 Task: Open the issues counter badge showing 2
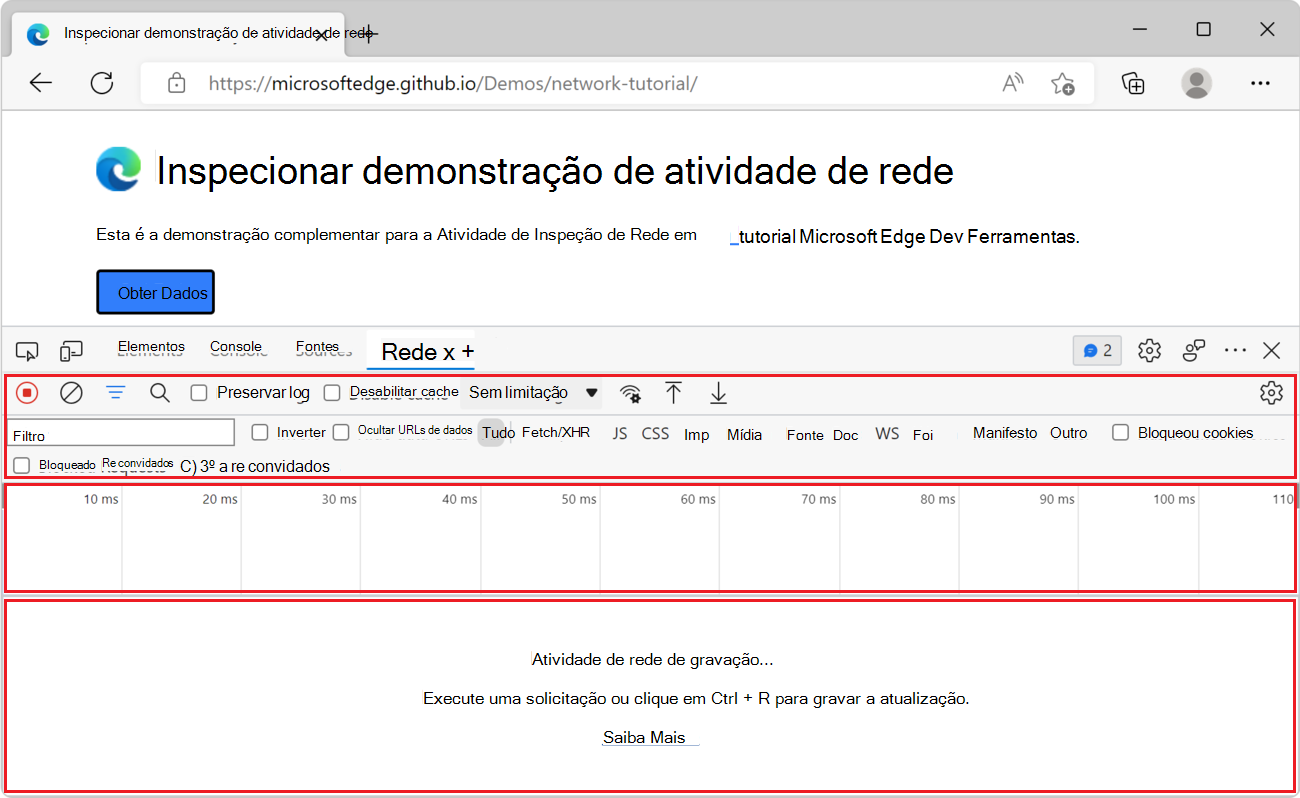coord(1097,351)
